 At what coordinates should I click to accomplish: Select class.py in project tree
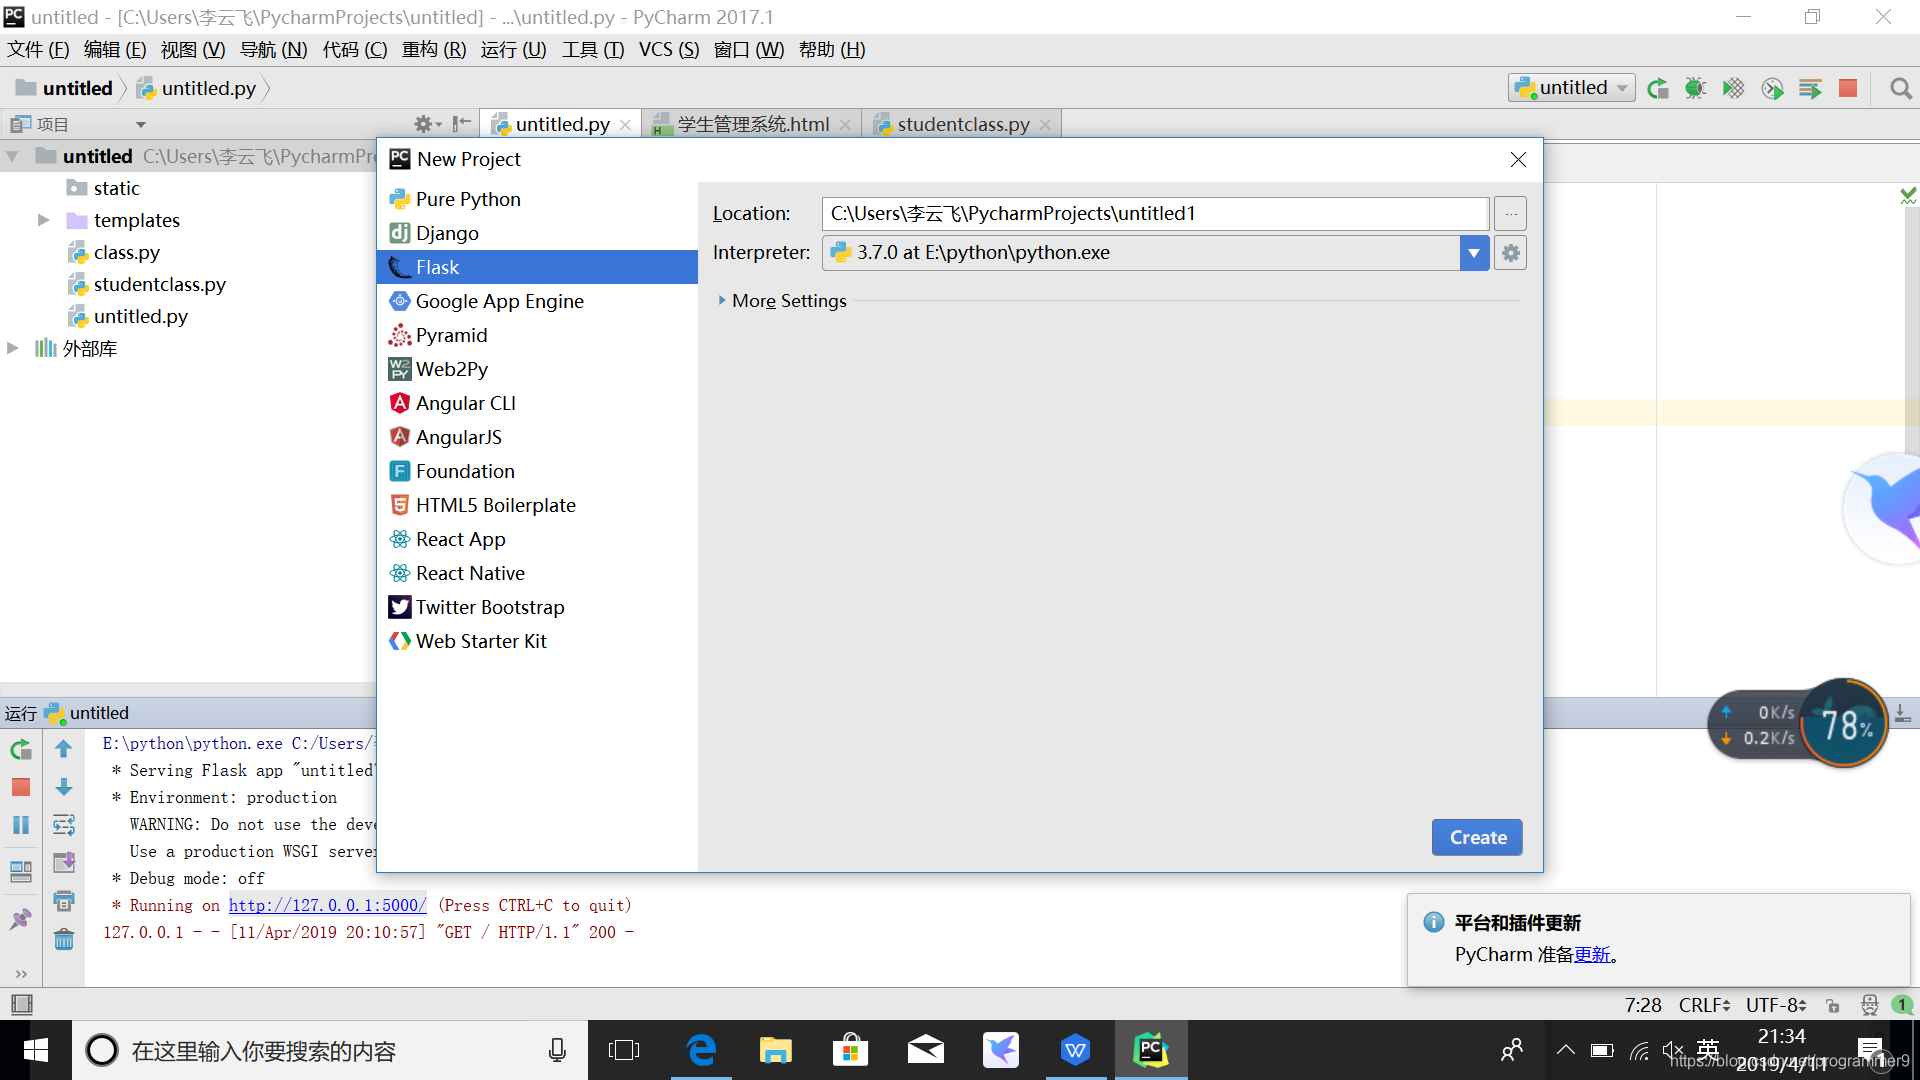click(x=127, y=252)
